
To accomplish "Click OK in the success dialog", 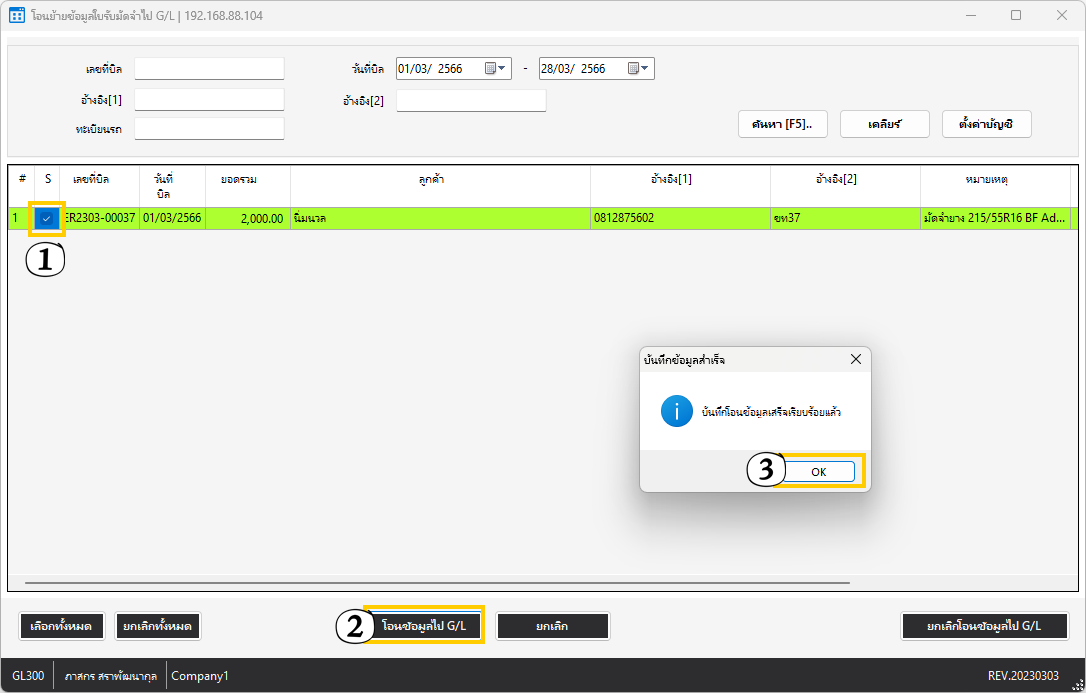I will coord(818,472).
